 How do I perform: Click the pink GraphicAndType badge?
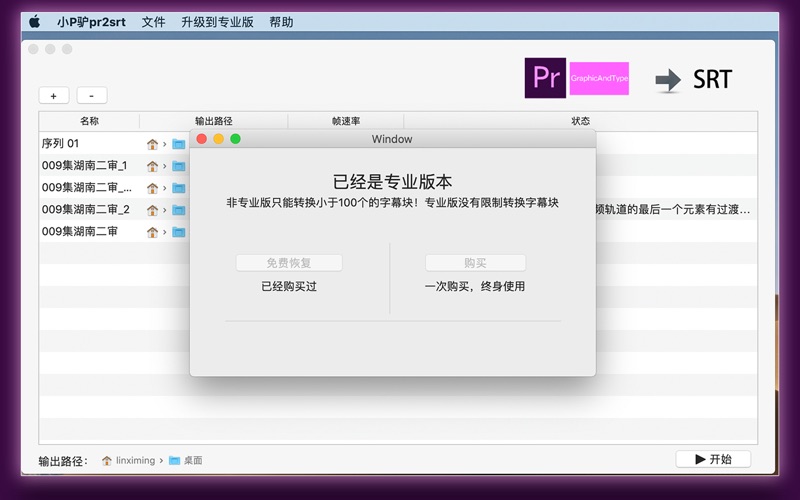[599, 78]
